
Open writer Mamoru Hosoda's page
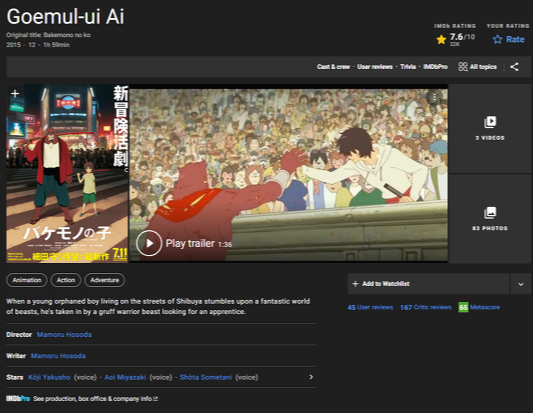point(58,356)
